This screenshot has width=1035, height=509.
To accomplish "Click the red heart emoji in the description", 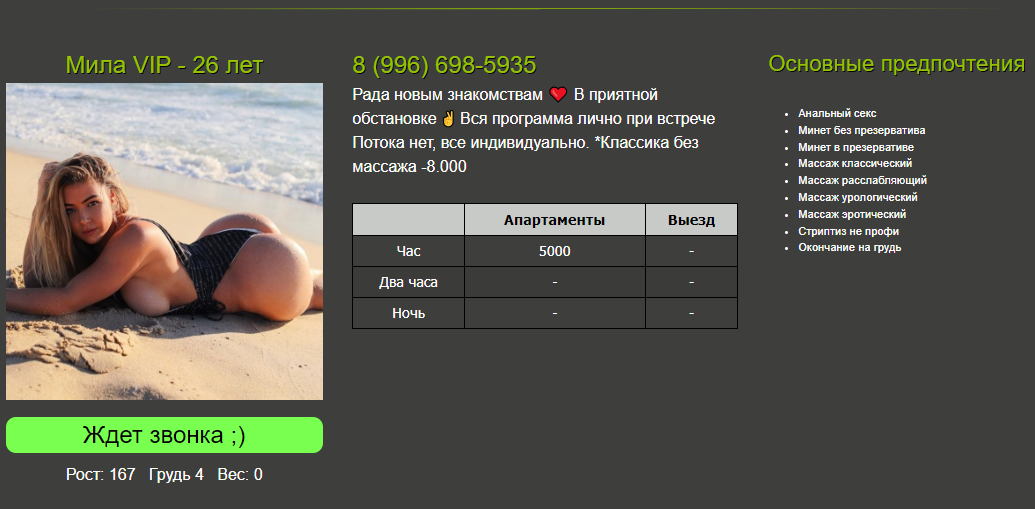I will tap(558, 95).
